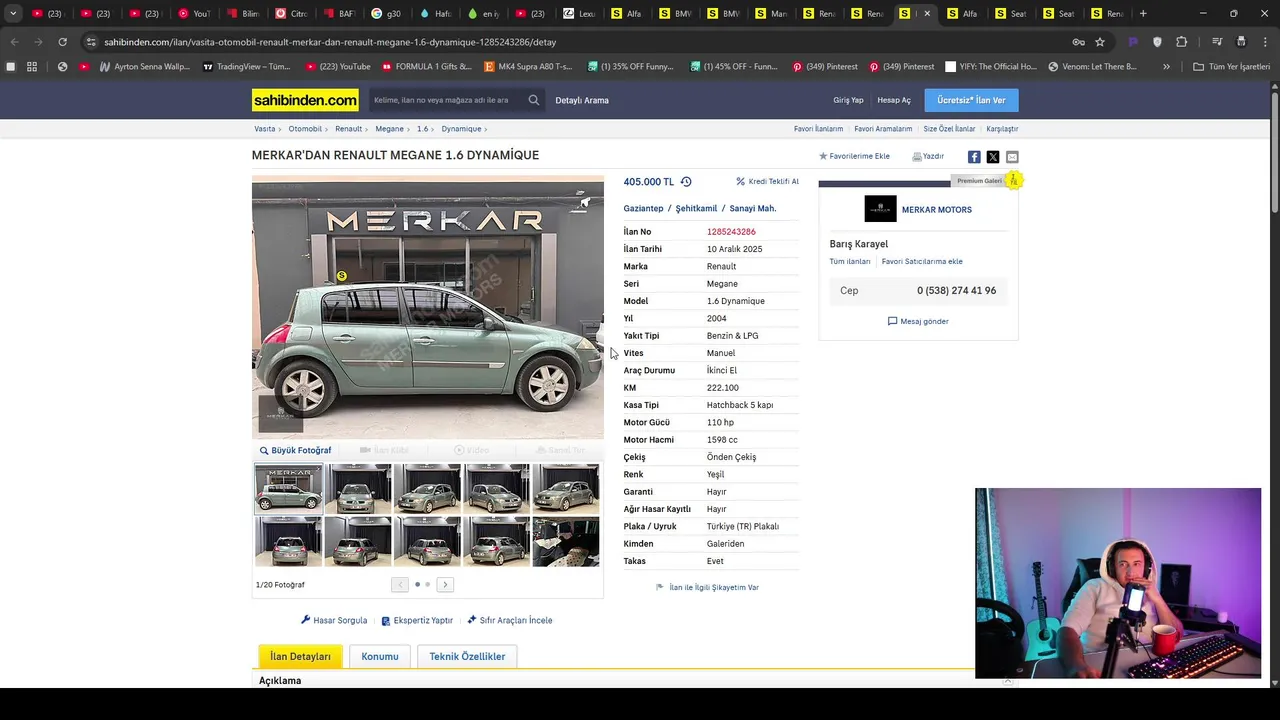Show more bookmarks chevron
Screen dimensions: 1280x720
click(x=1166, y=67)
